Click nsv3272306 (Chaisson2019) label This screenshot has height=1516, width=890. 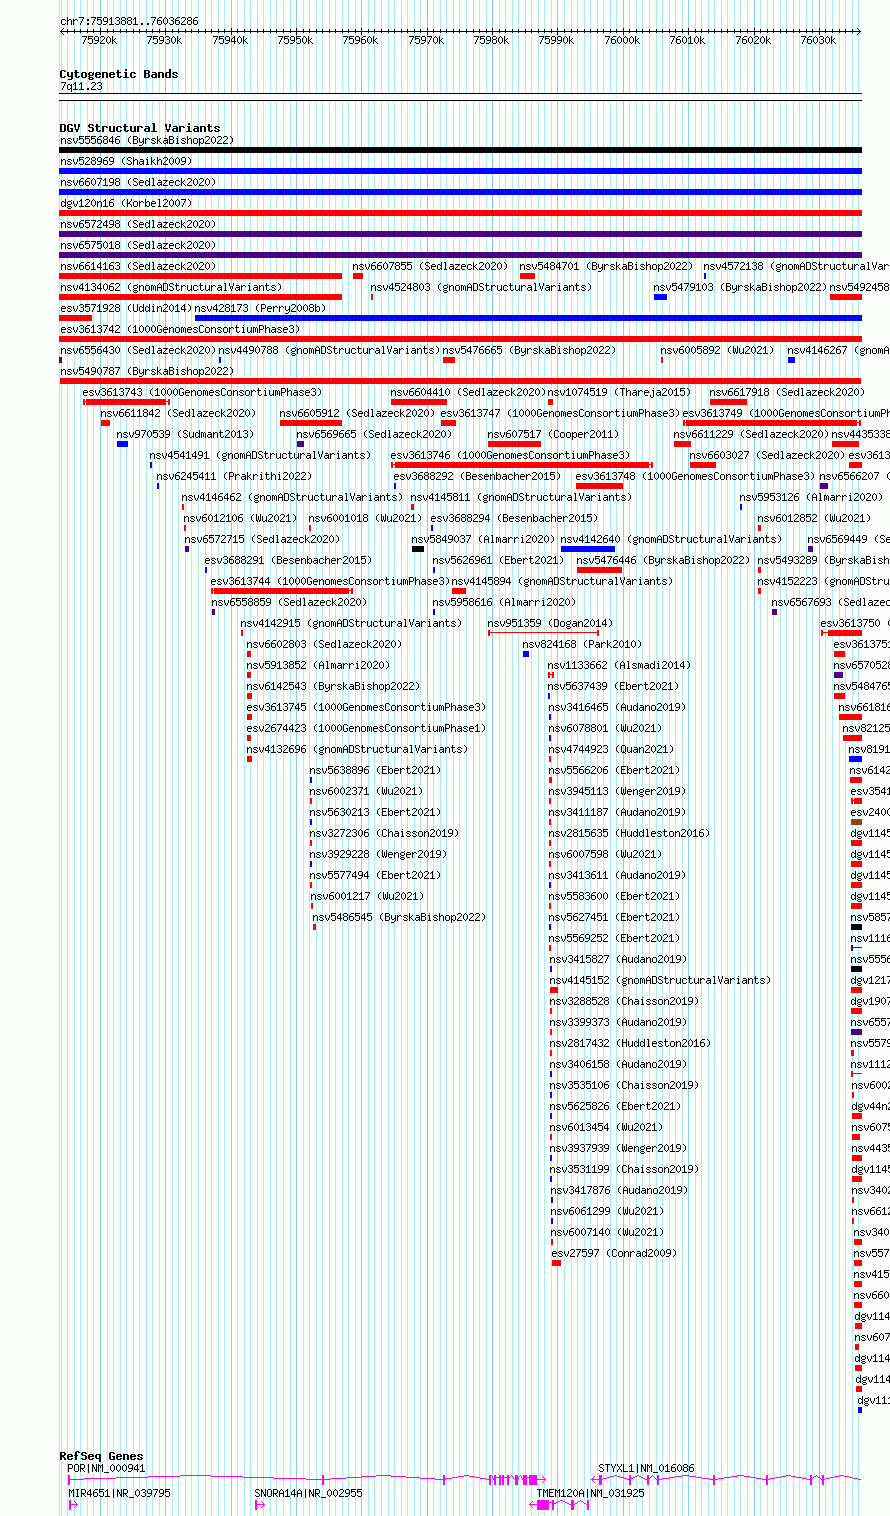[384, 833]
